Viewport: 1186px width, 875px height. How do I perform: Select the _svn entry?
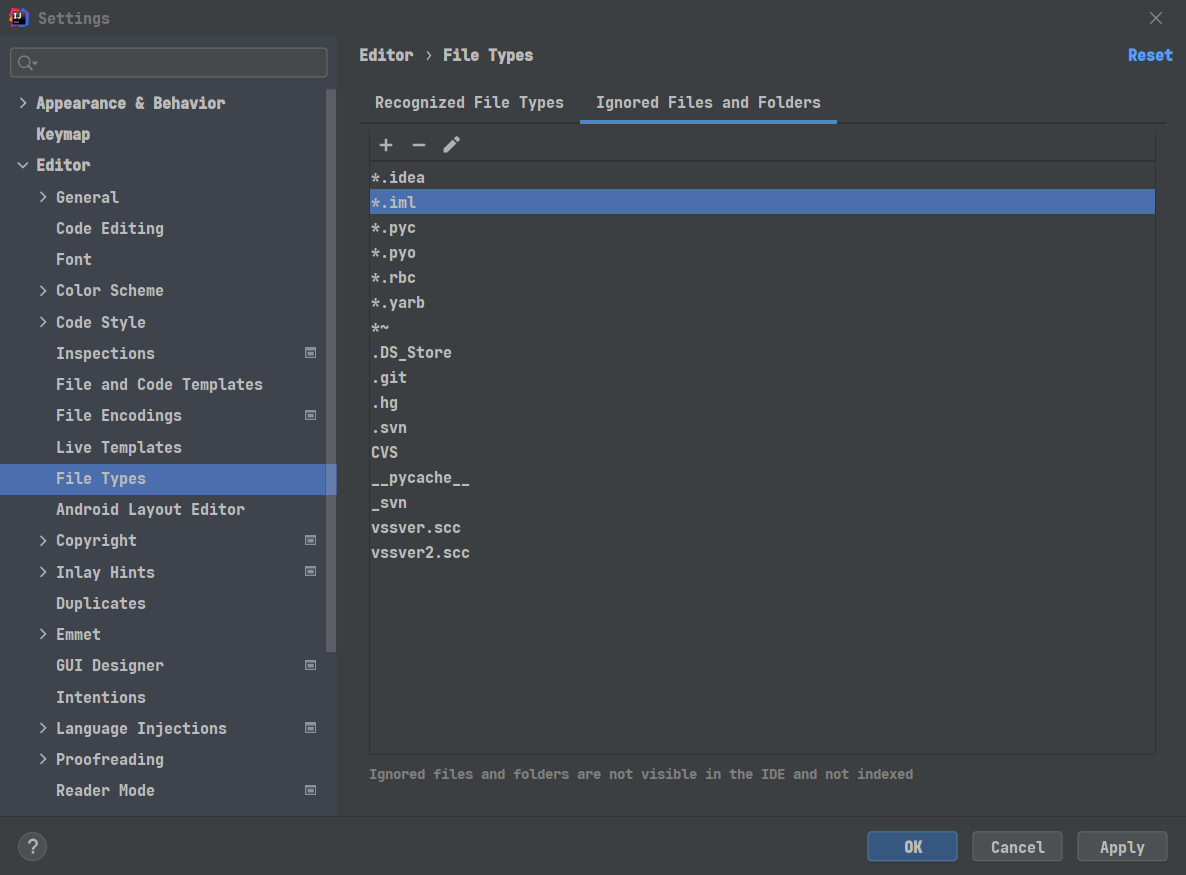pos(762,503)
